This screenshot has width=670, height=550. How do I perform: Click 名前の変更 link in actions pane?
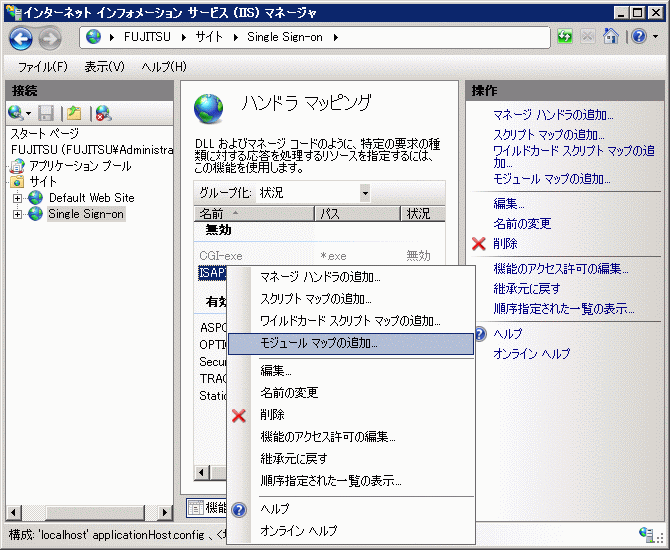click(522, 224)
